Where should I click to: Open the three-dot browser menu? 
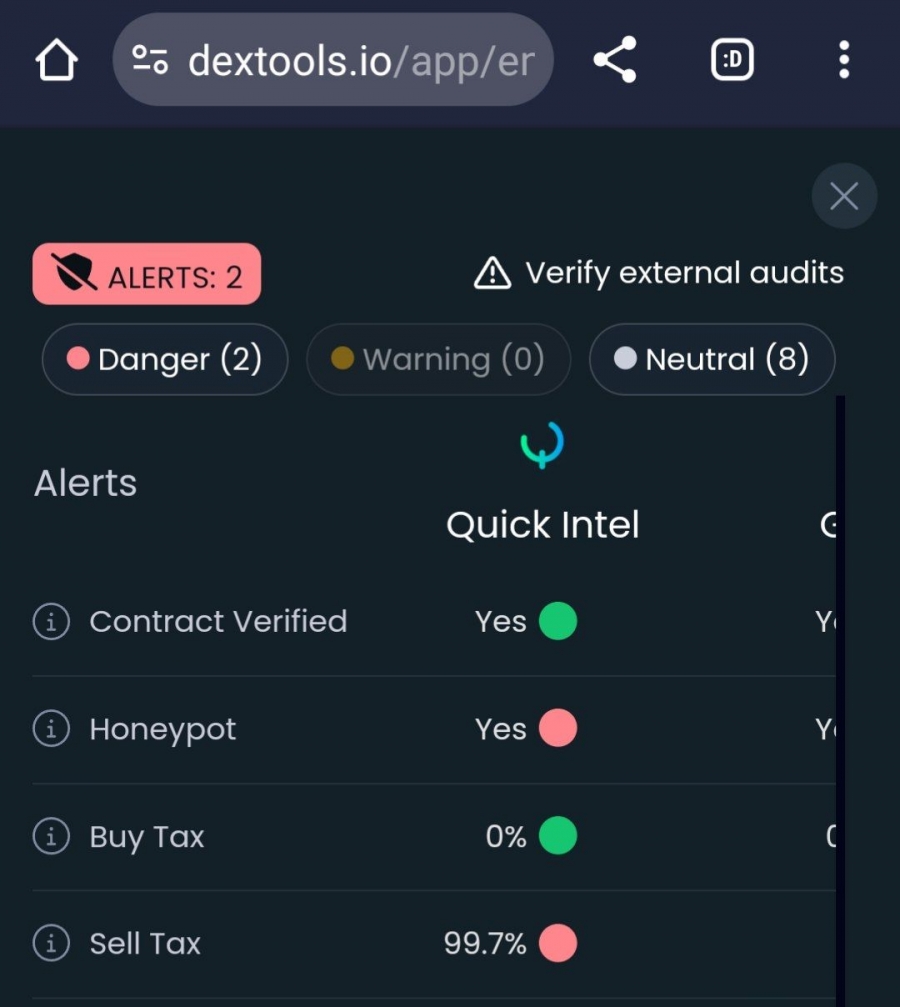[844, 60]
